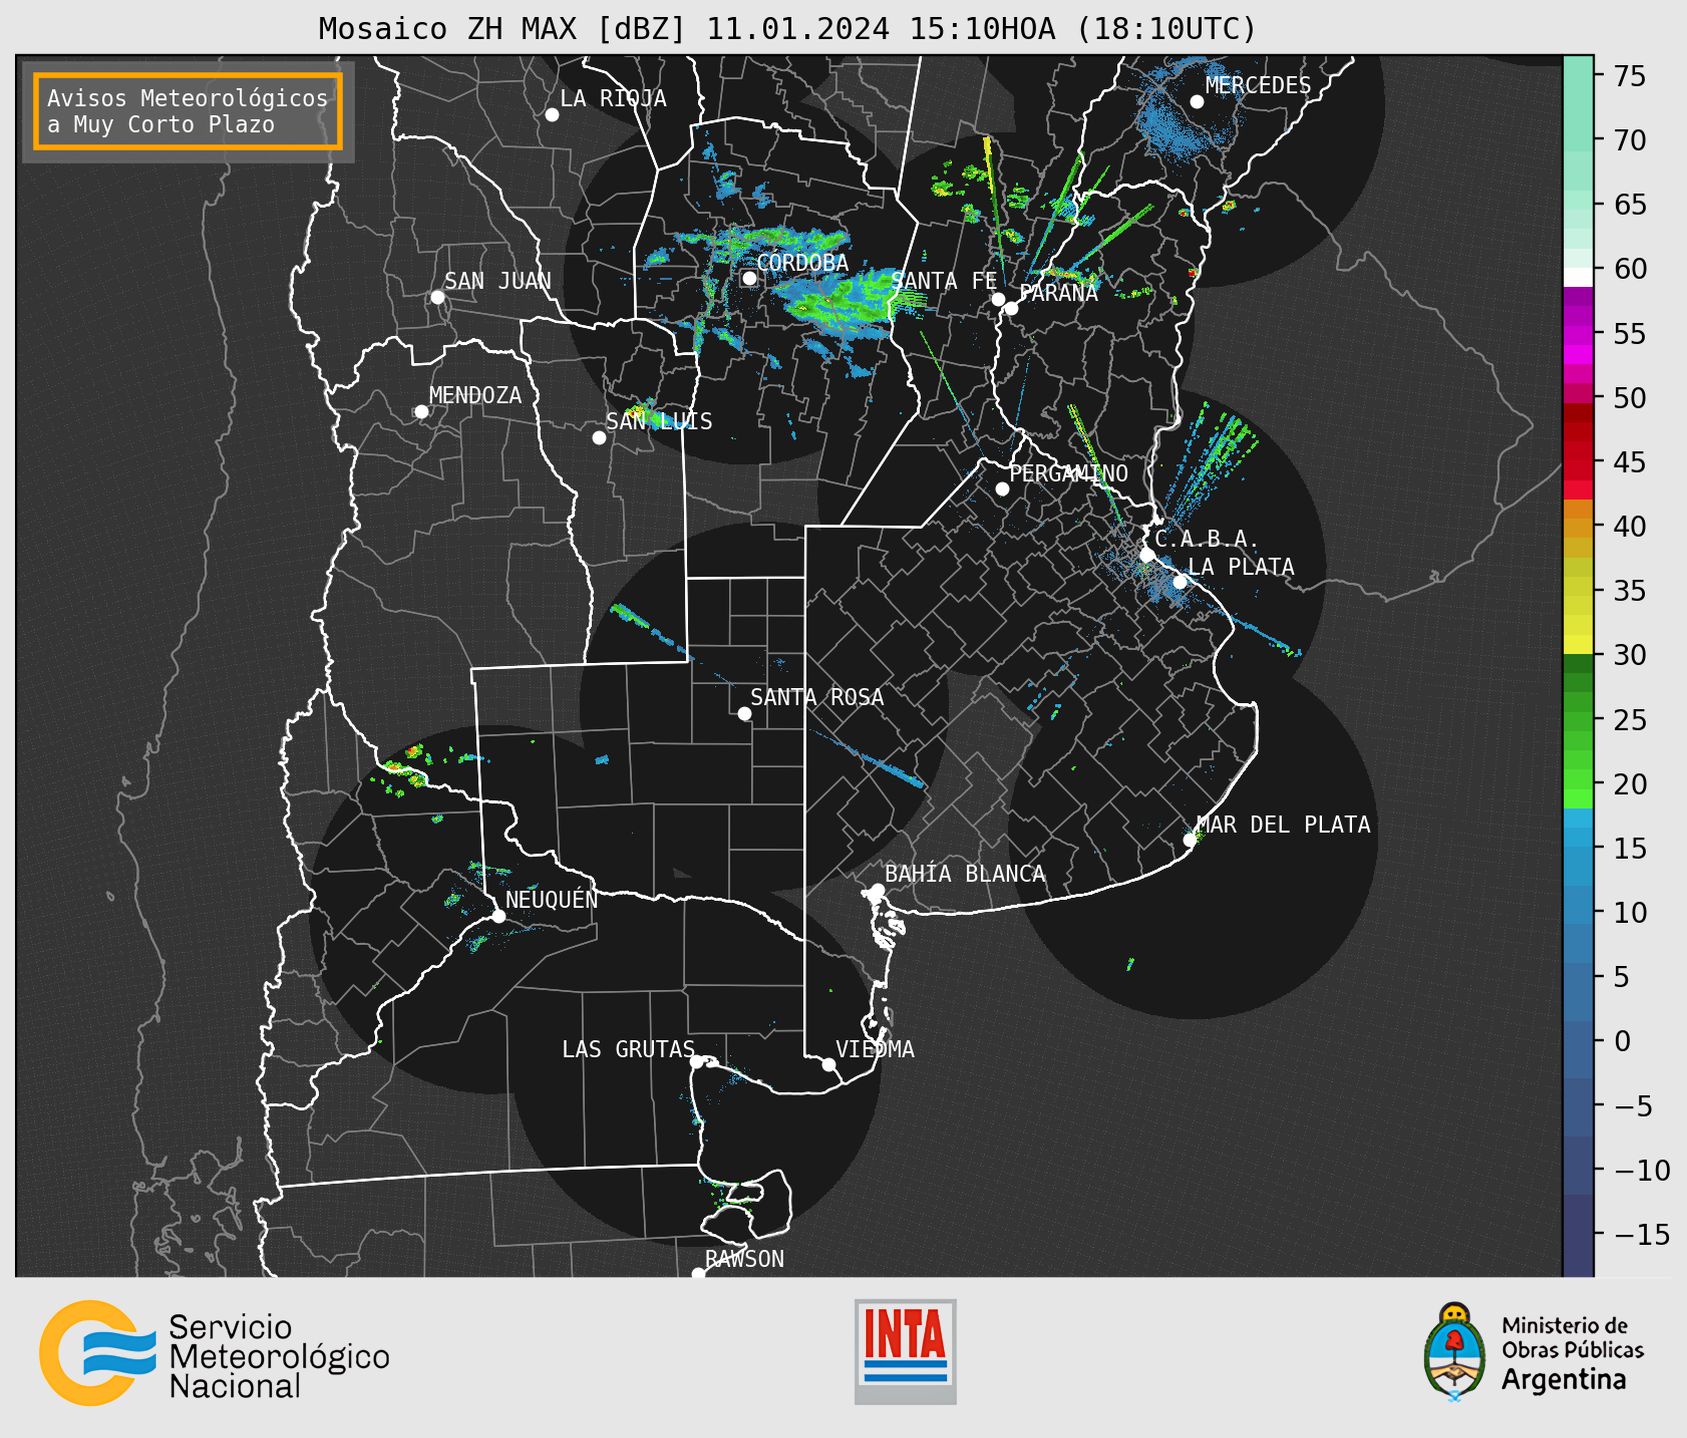The height and width of the screenshot is (1438, 1687).
Task: Click the INTA logo
Action: tap(905, 1351)
